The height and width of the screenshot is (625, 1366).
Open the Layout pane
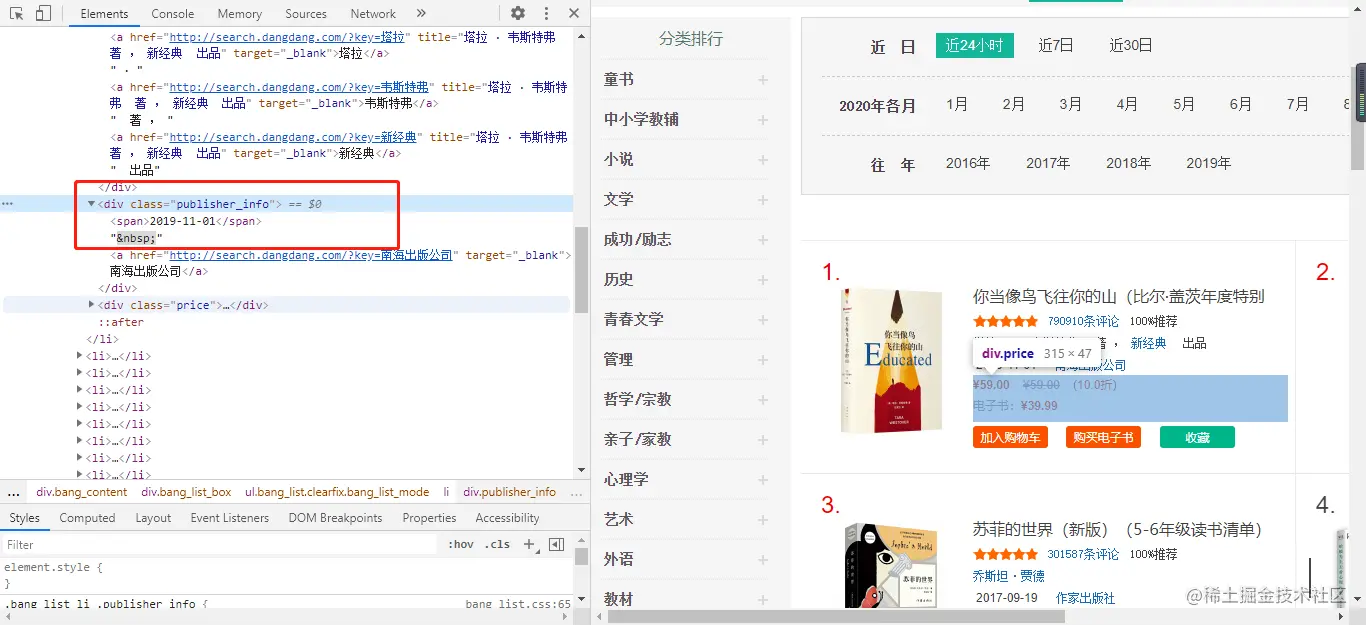[x=153, y=518]
